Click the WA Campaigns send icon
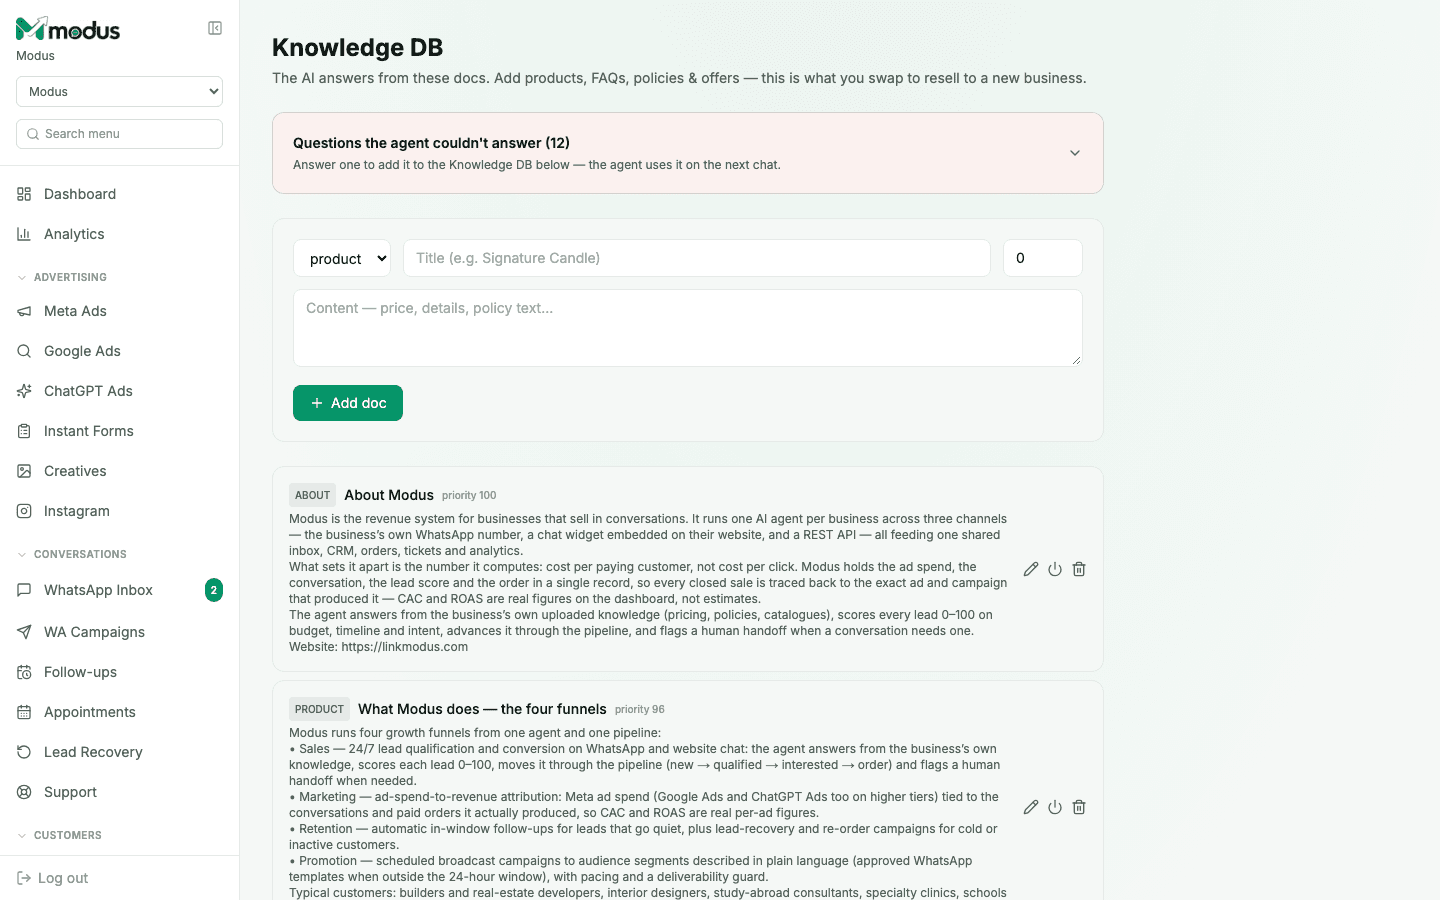The height and width of the screenshot is (900, 1440). [24, 632]
